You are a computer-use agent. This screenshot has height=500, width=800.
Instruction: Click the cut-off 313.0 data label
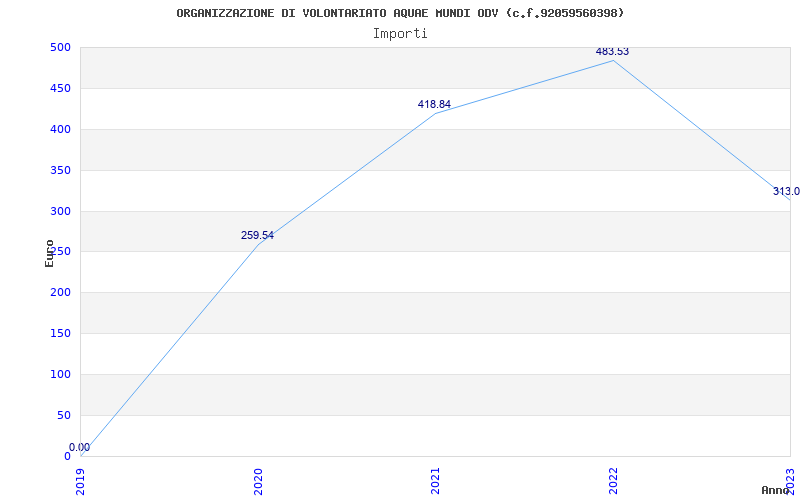[786, 191]
